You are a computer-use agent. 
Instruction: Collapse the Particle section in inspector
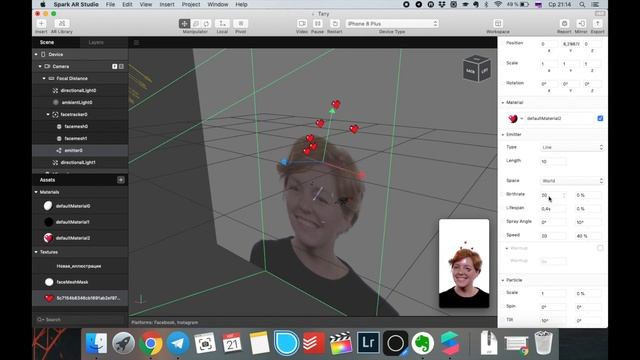503,280
